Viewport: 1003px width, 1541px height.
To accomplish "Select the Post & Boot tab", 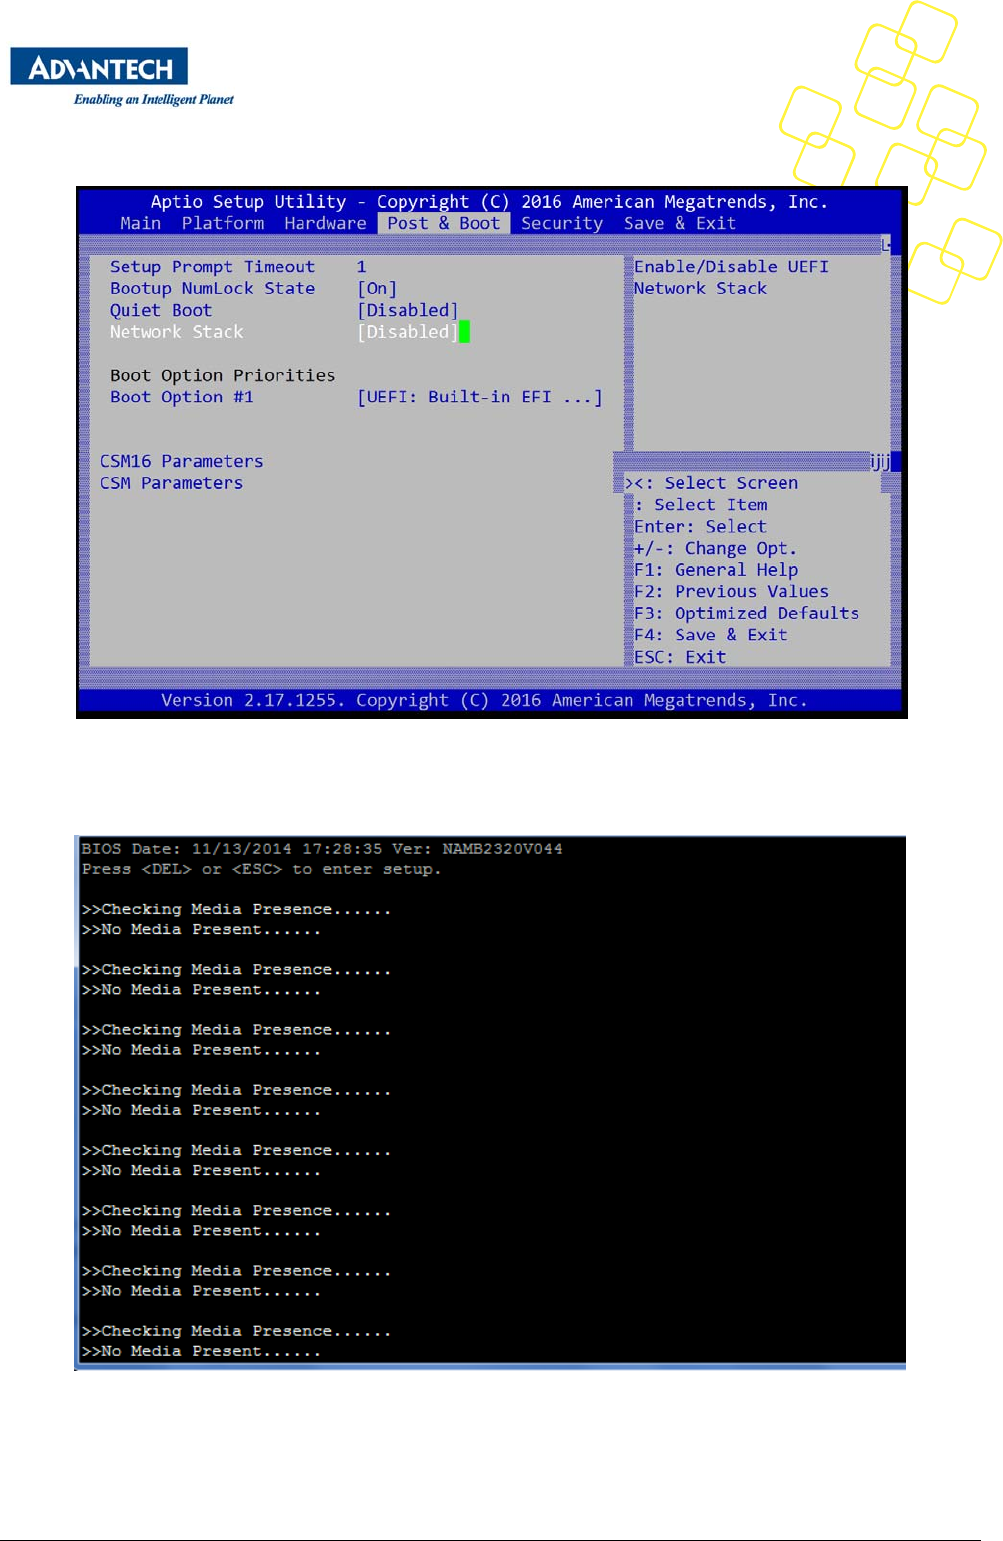I will [x=443, y=223].
